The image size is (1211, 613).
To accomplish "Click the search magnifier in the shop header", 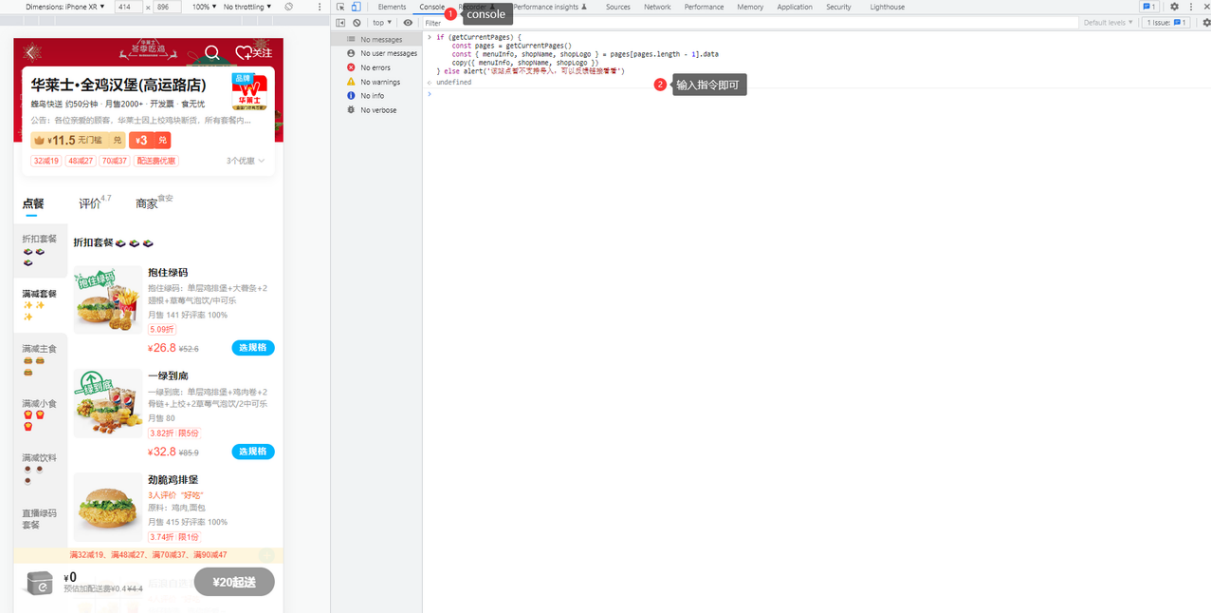I will (x=212, y=53).
